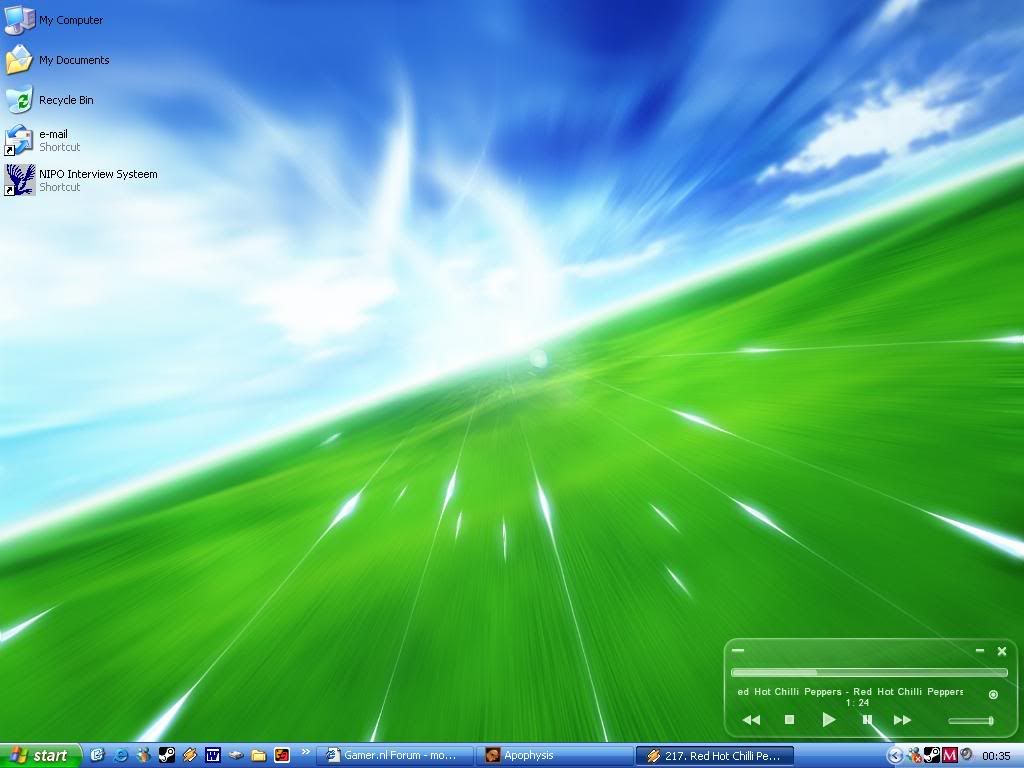Select the Recycle Bin desktop icon
The width and height of the screenshot is (1024, 768).
coord(20,100)
